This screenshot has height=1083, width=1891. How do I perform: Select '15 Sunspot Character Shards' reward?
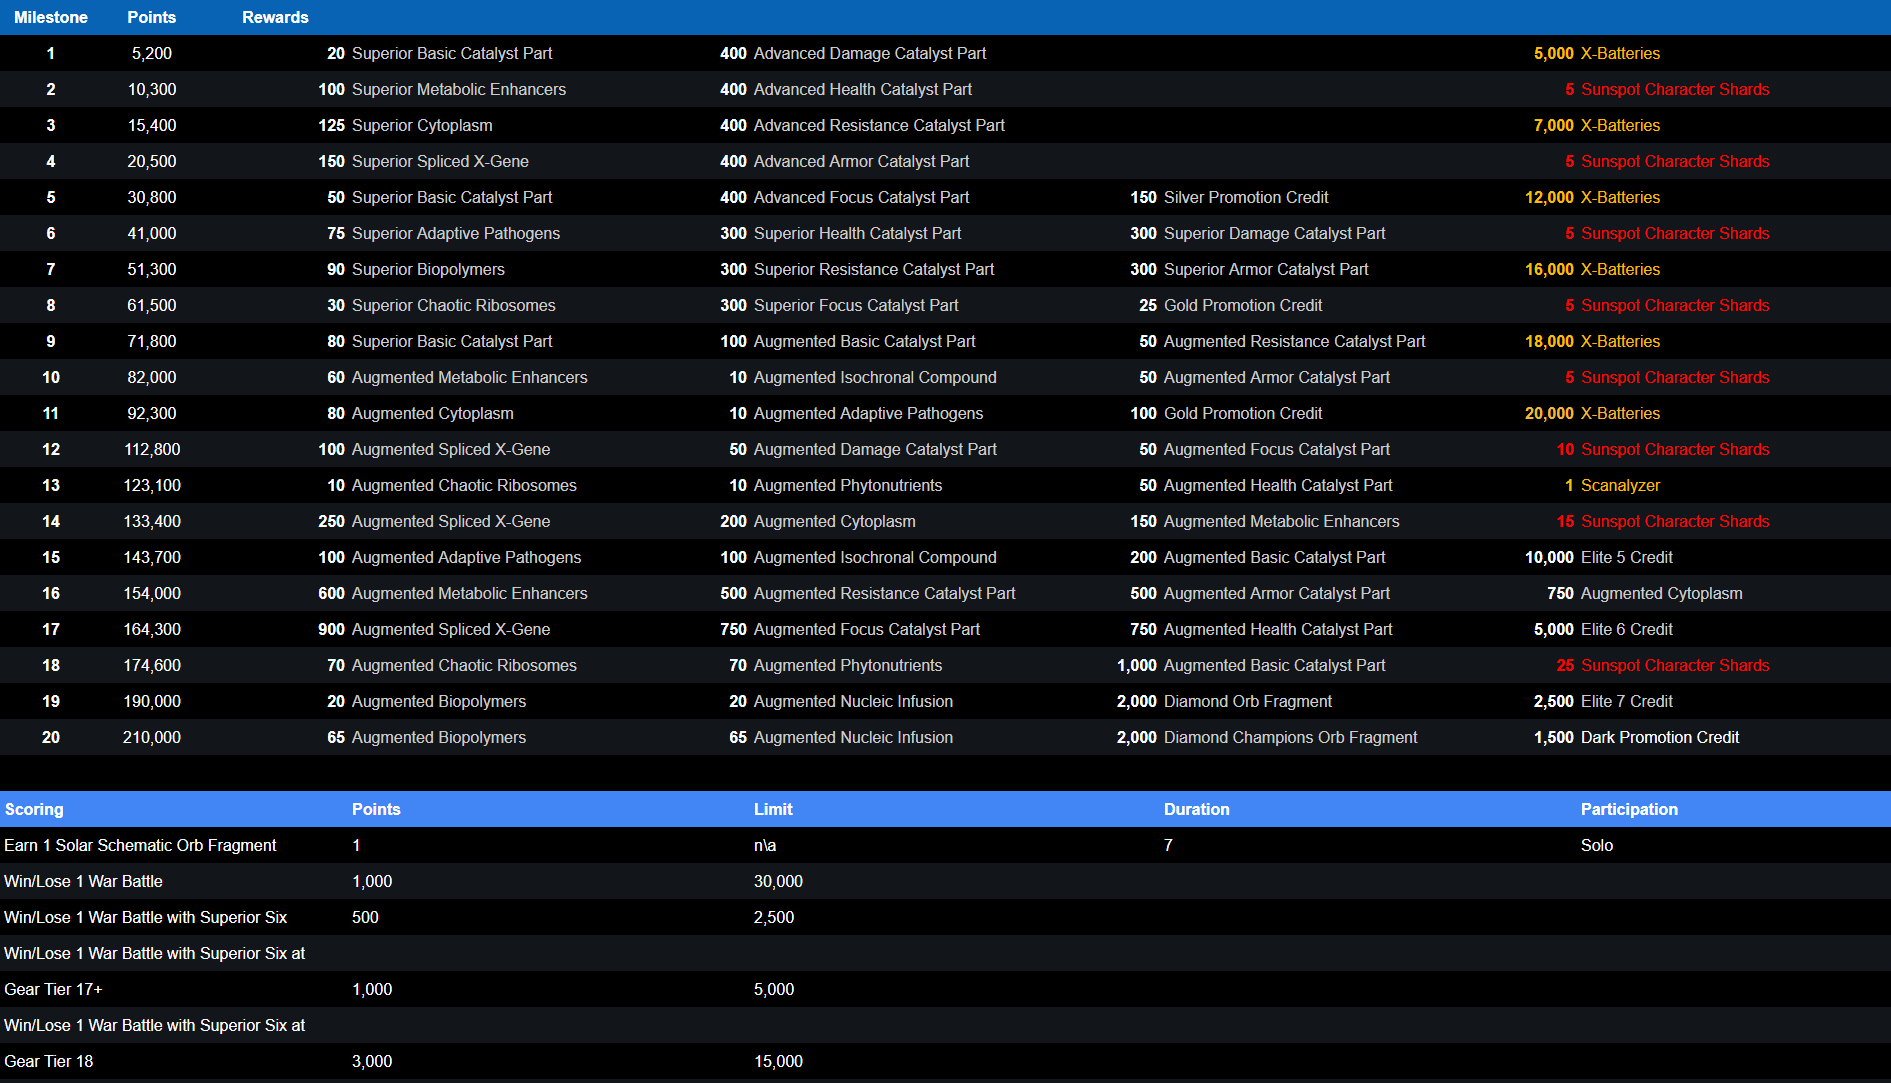1663,521
